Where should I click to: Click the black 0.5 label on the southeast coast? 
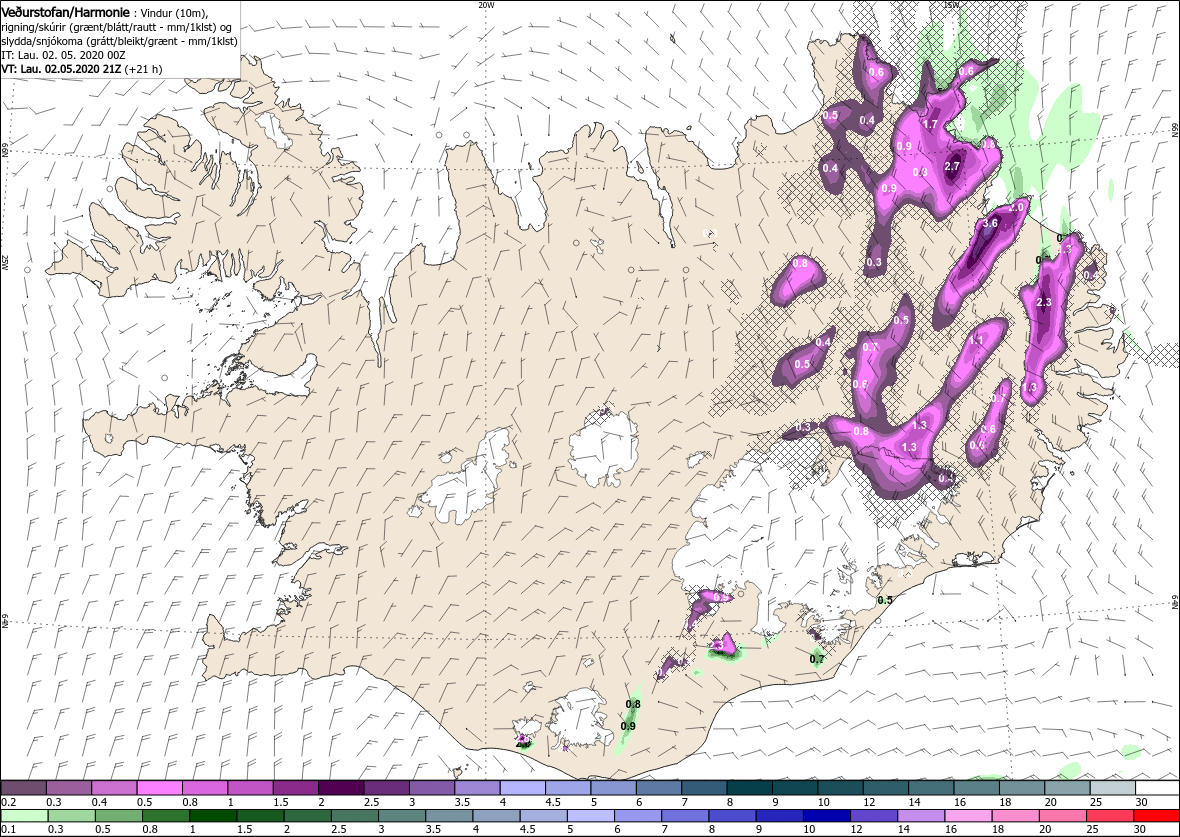point(885,600)
